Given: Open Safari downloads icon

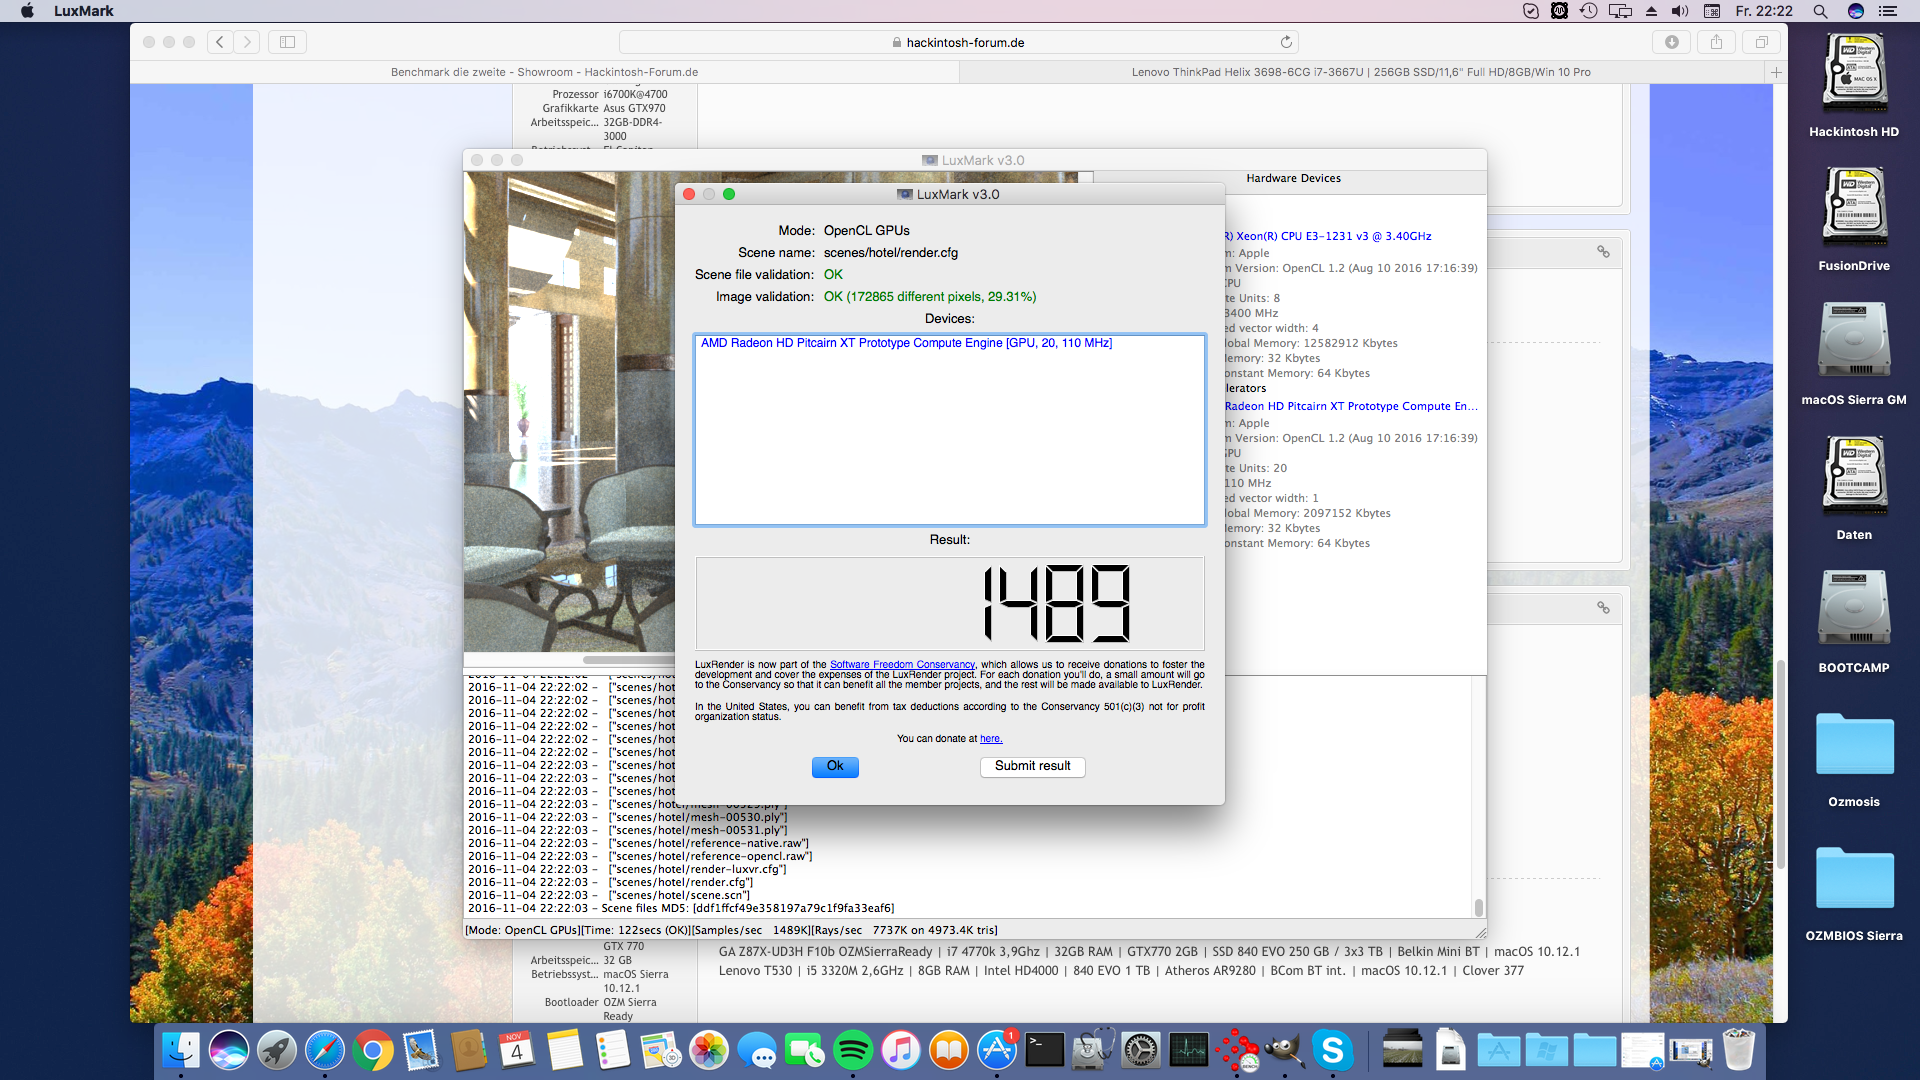Looking at the screenshot, I should (1671, 42).
